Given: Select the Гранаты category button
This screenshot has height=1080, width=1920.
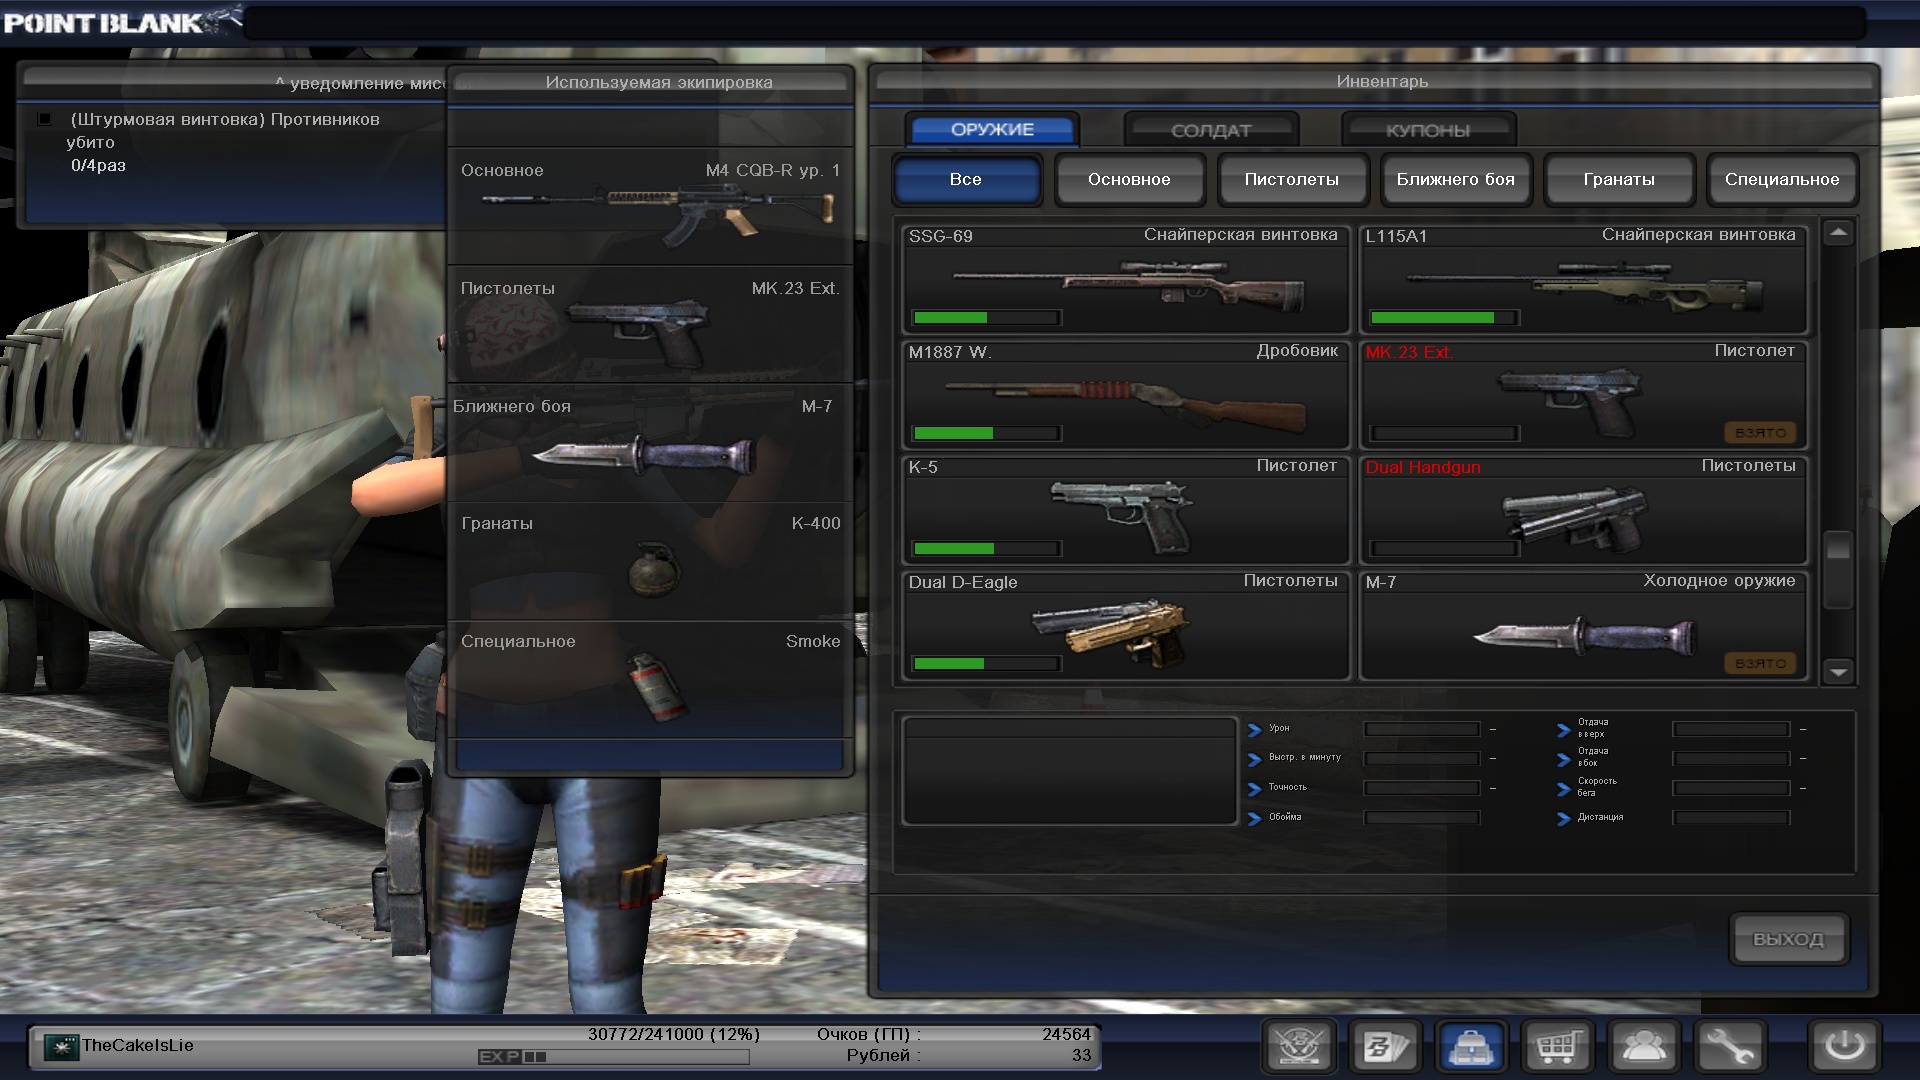Looking at the screenshot, I should pyautogui.click(x=1618, y=180).
